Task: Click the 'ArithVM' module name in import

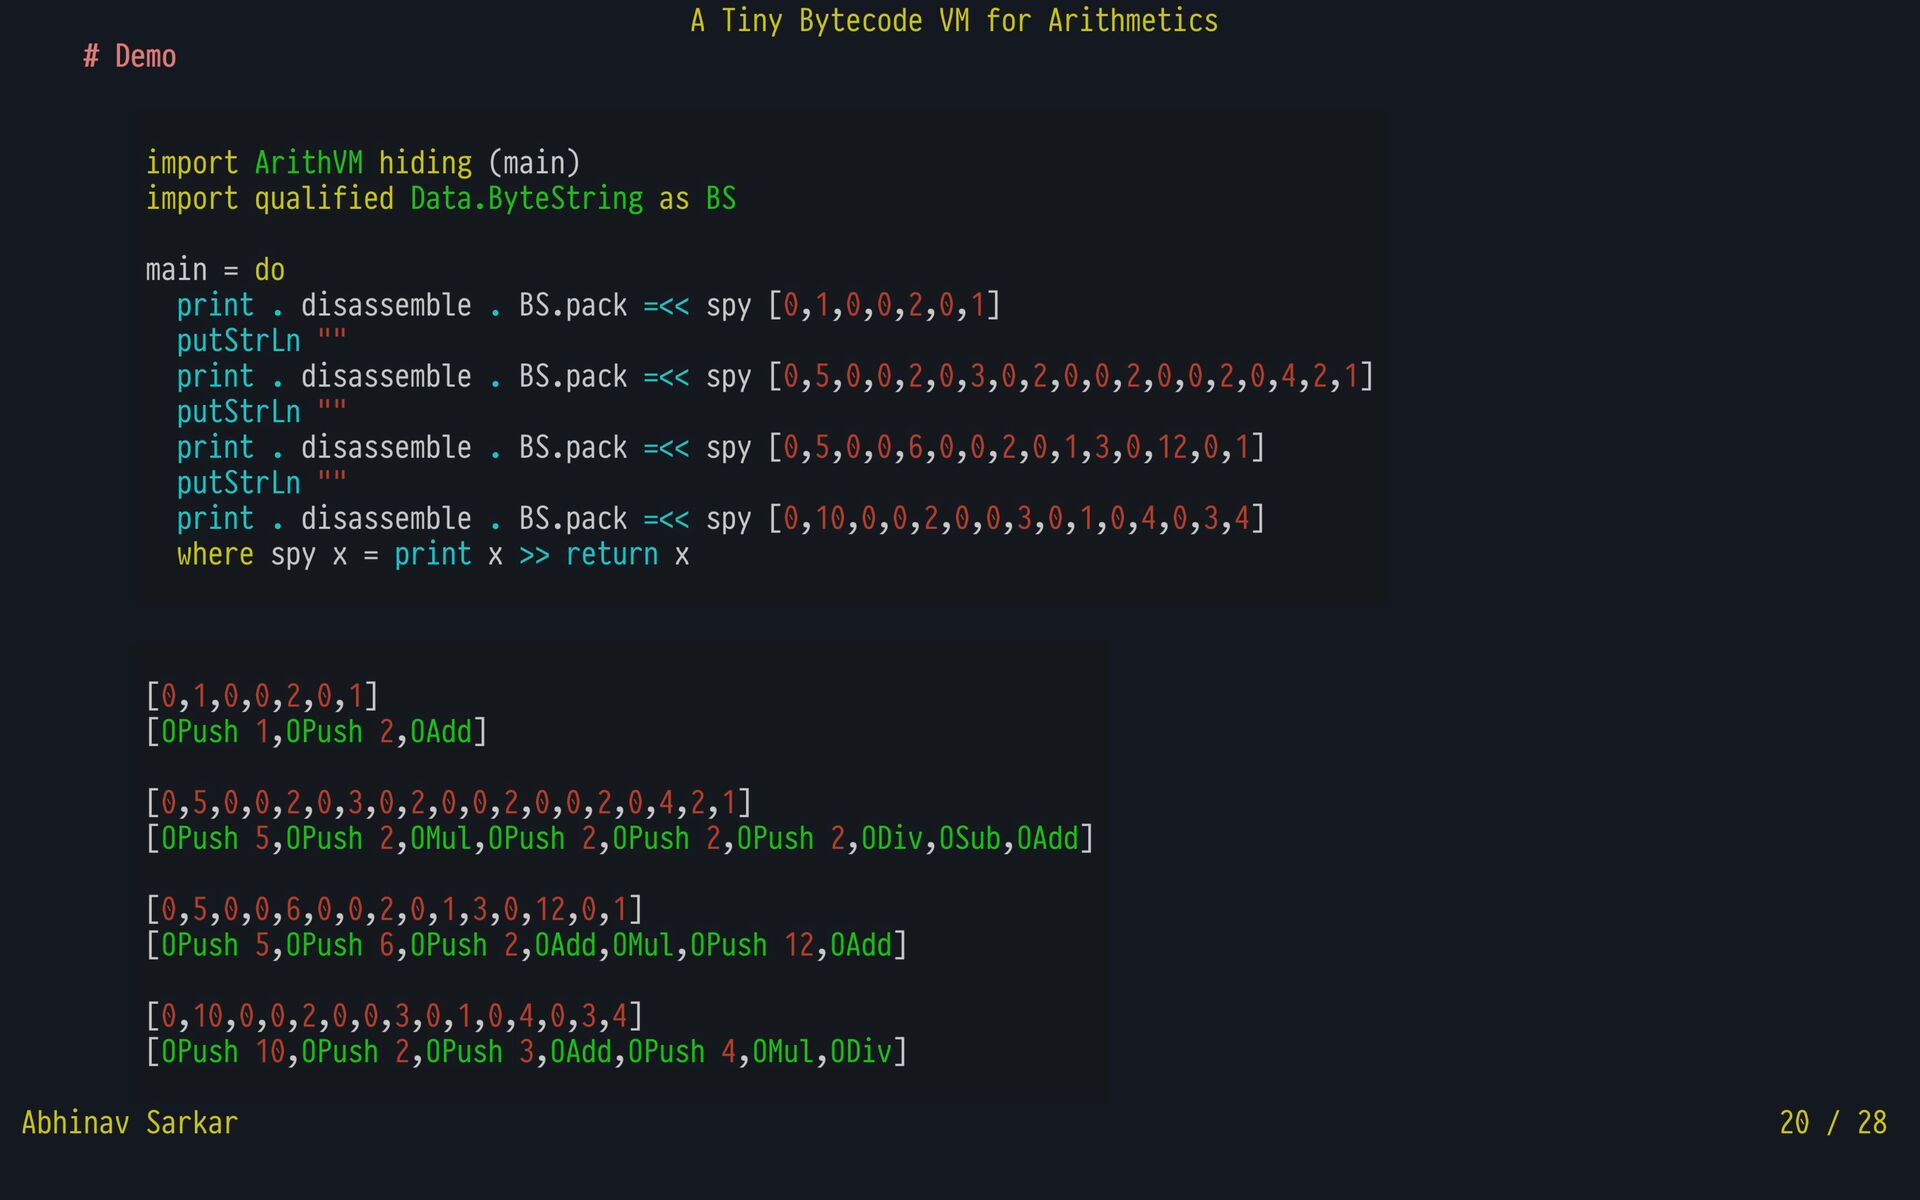Action: tap(308, 163)
